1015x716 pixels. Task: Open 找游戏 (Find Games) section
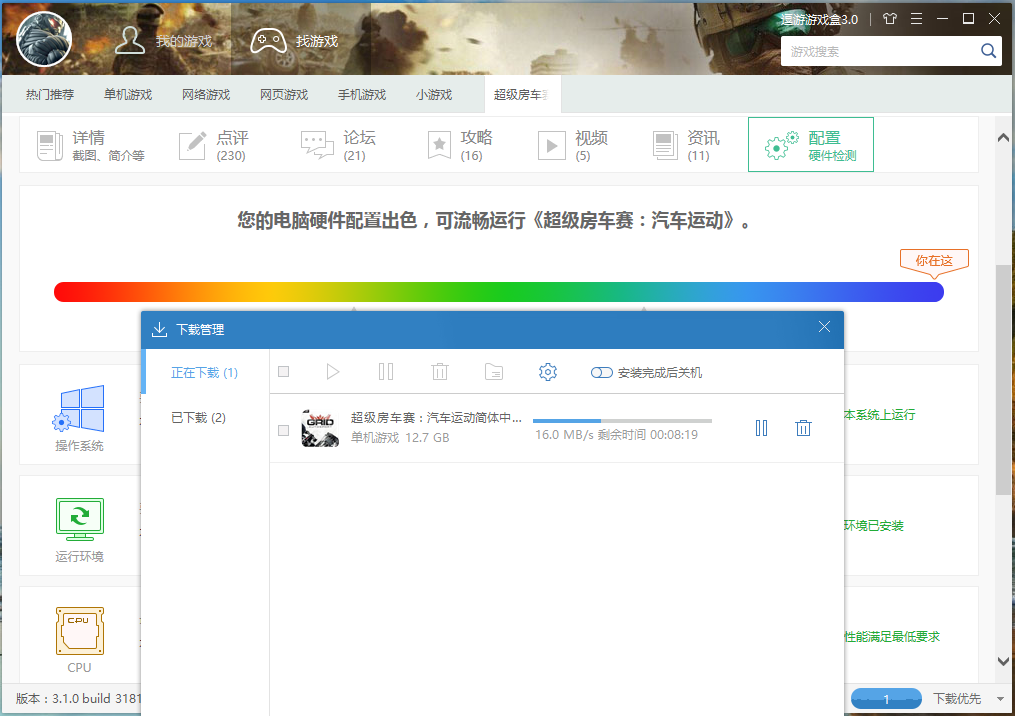pos(295,41)
